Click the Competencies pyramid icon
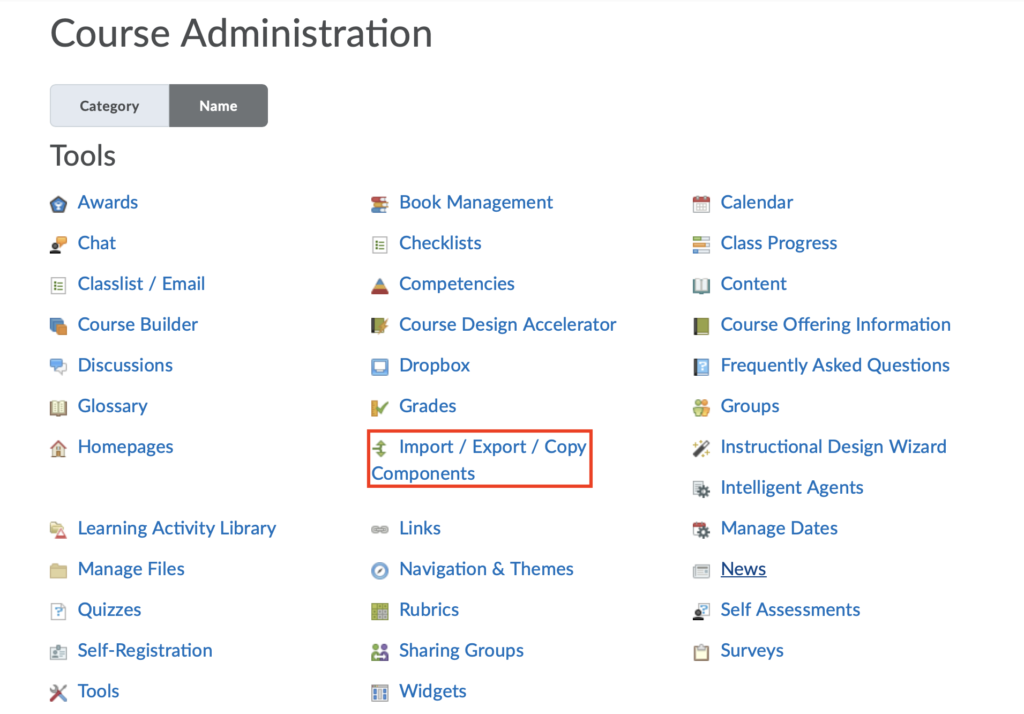This screenshot has width=1024, height=714. pyautogui.click(x=379, y=285)
